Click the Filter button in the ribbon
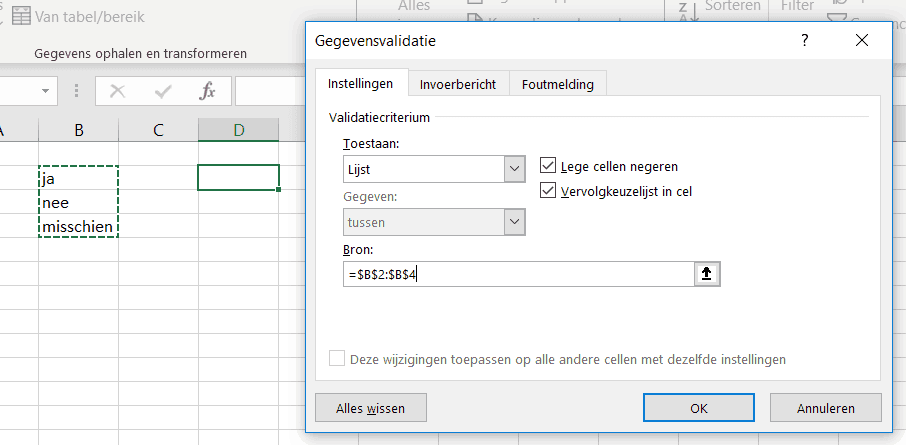 point(797,6)
